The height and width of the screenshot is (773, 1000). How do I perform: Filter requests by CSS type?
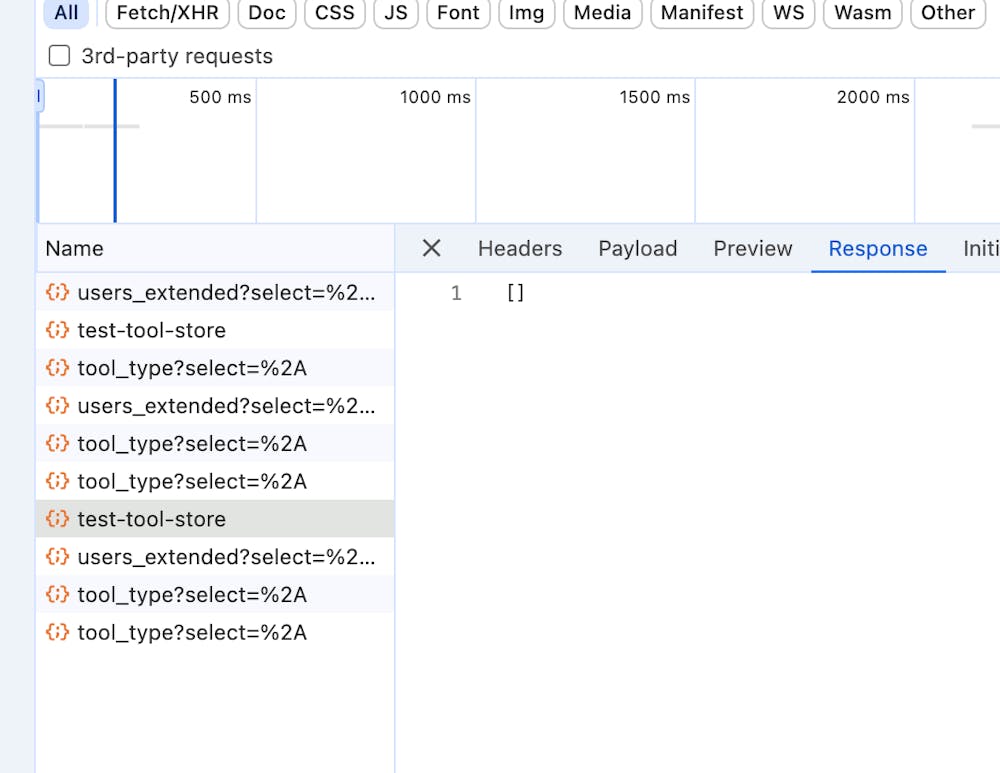coord(334,13)
